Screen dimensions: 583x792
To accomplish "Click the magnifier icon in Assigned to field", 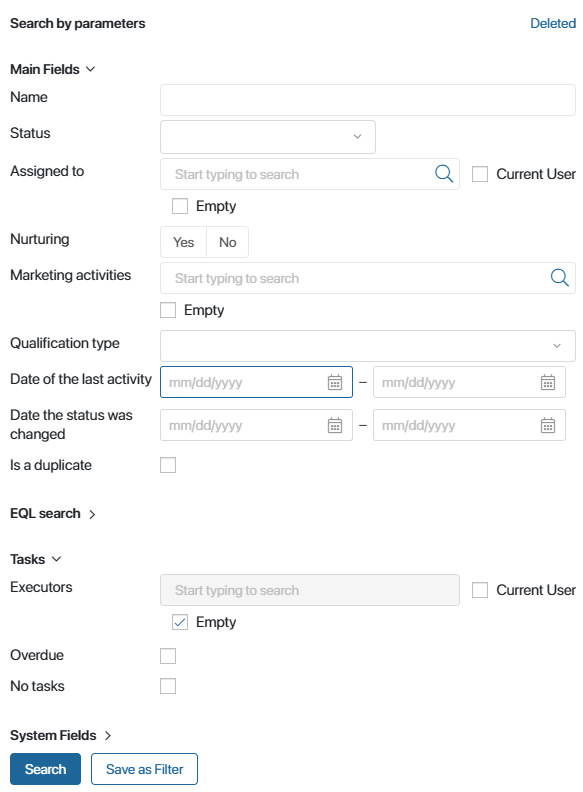I will coord(444,174).
